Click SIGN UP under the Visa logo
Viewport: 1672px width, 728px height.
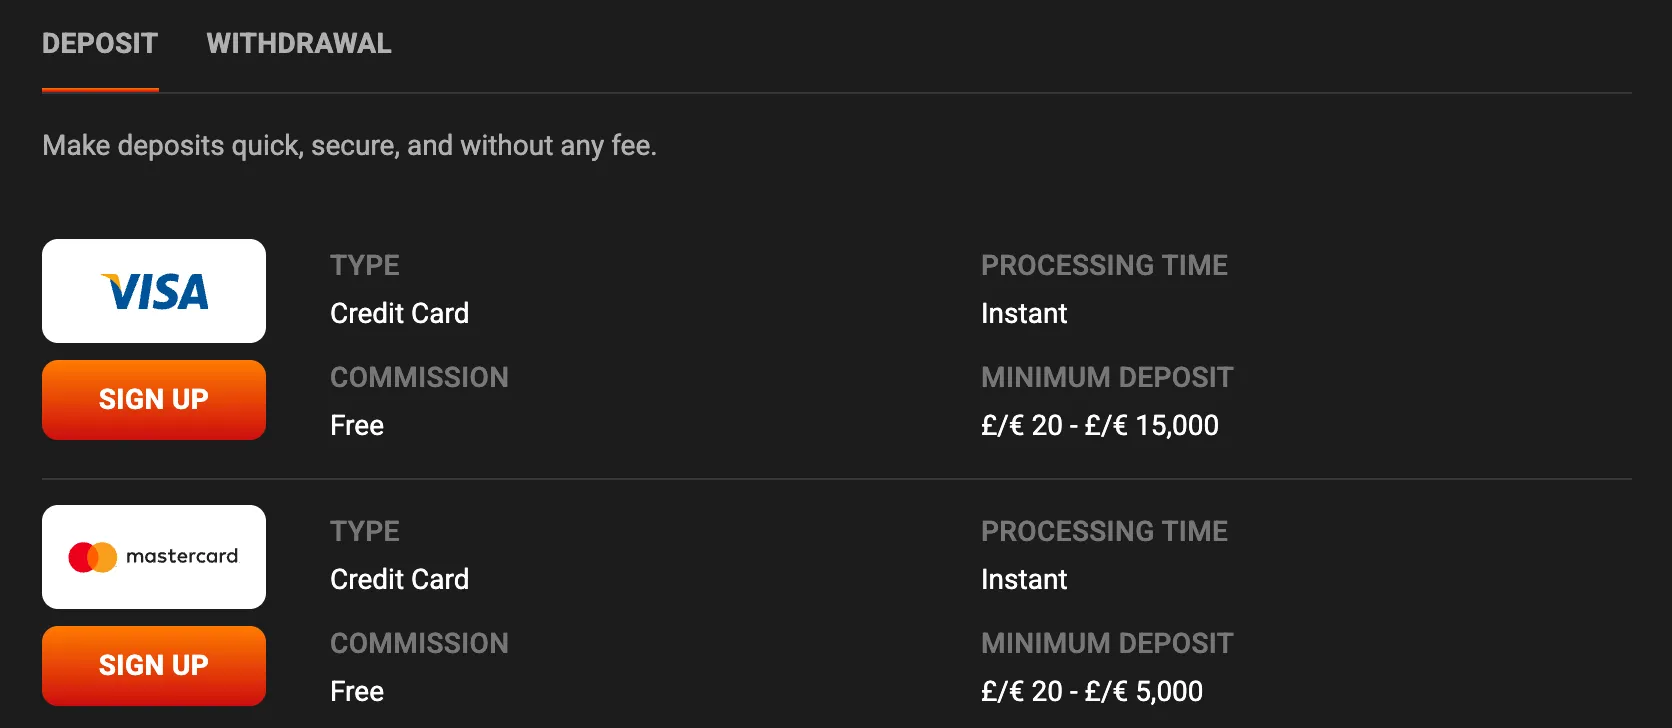click(x=153, y=399)
